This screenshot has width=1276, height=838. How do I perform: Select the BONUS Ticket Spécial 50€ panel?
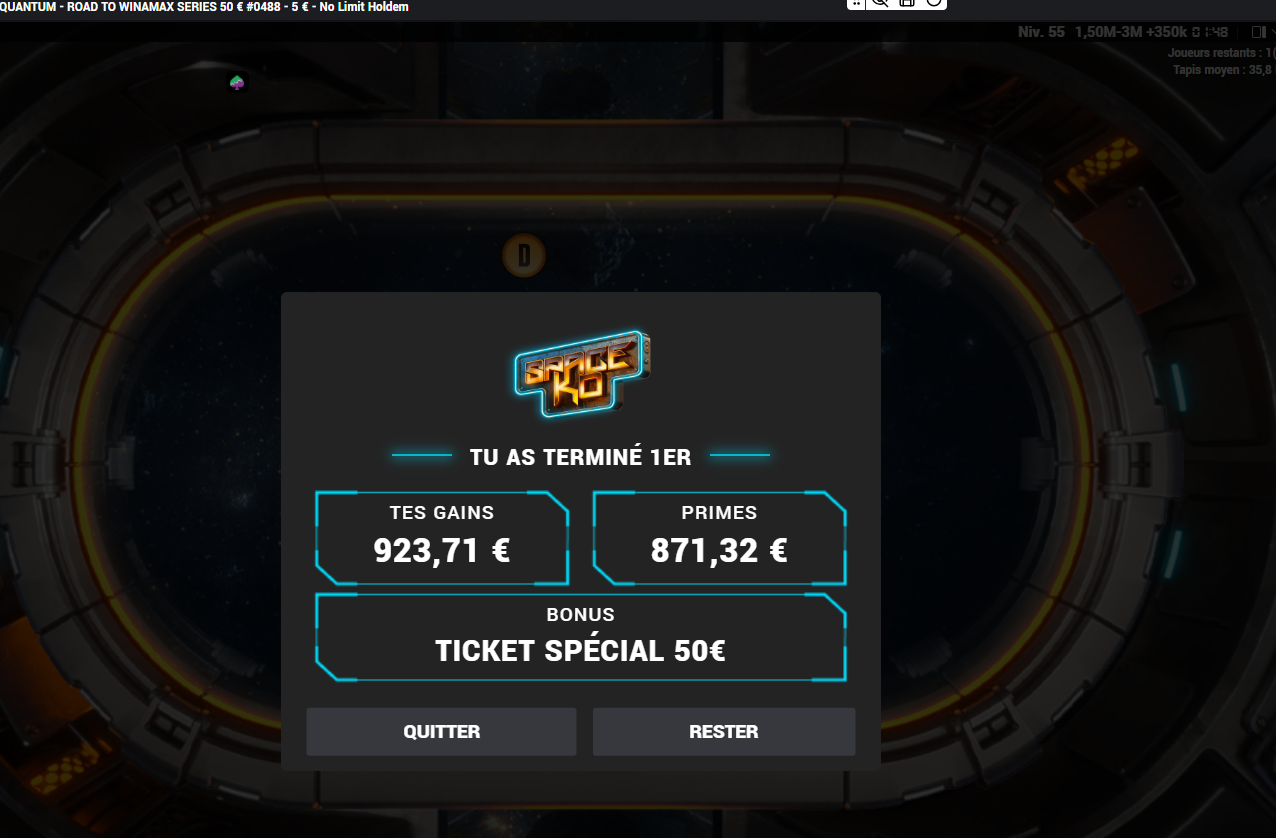tap(581, 637)
